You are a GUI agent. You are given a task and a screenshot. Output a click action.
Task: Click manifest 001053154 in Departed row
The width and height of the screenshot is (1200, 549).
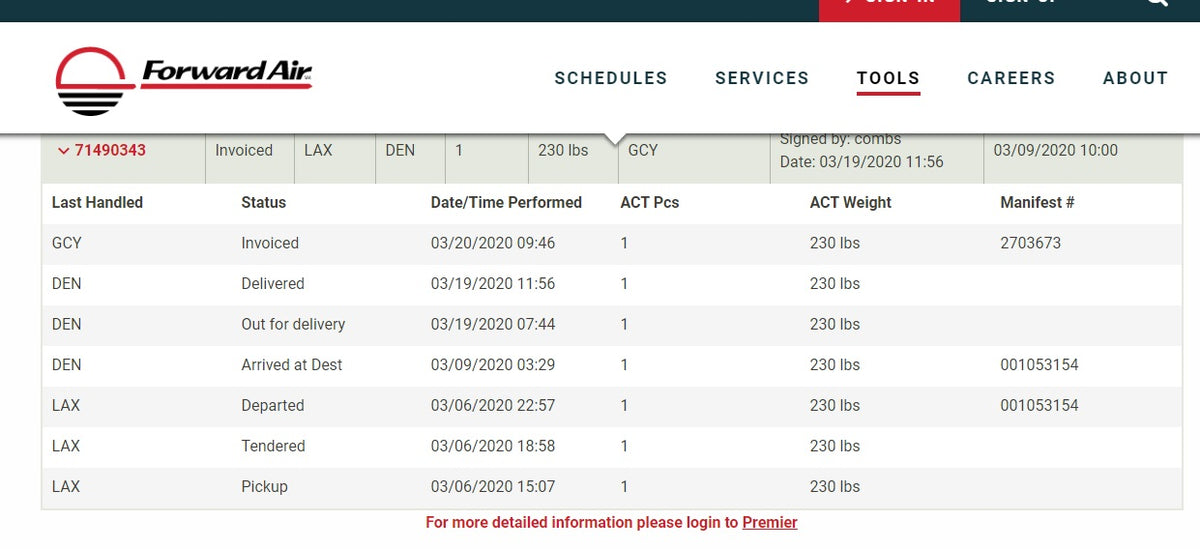click(1039, 405)
